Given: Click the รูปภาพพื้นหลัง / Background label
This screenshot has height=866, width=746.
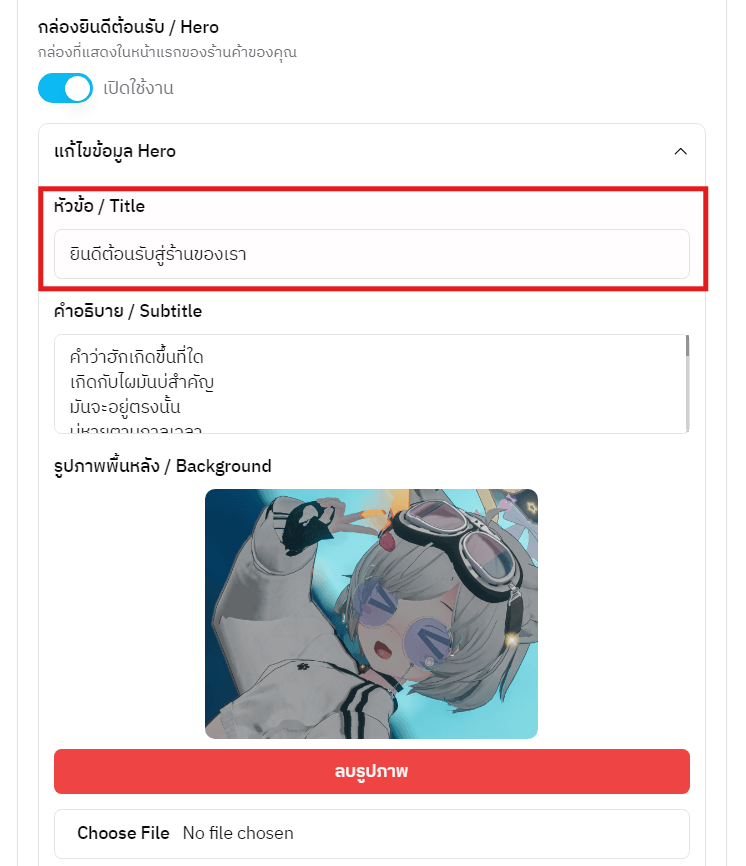Looking at the screenshot, I should [x=162, y=466].
